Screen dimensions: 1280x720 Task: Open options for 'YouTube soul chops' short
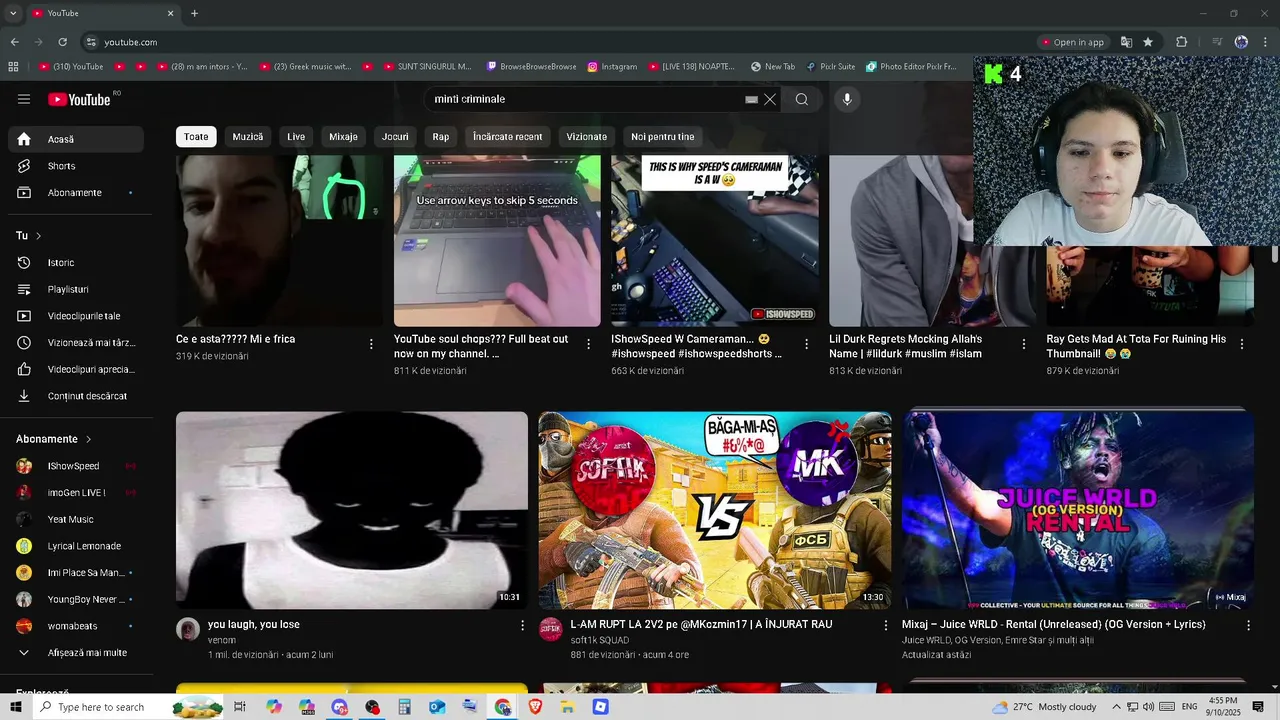(x=589, y=344)
